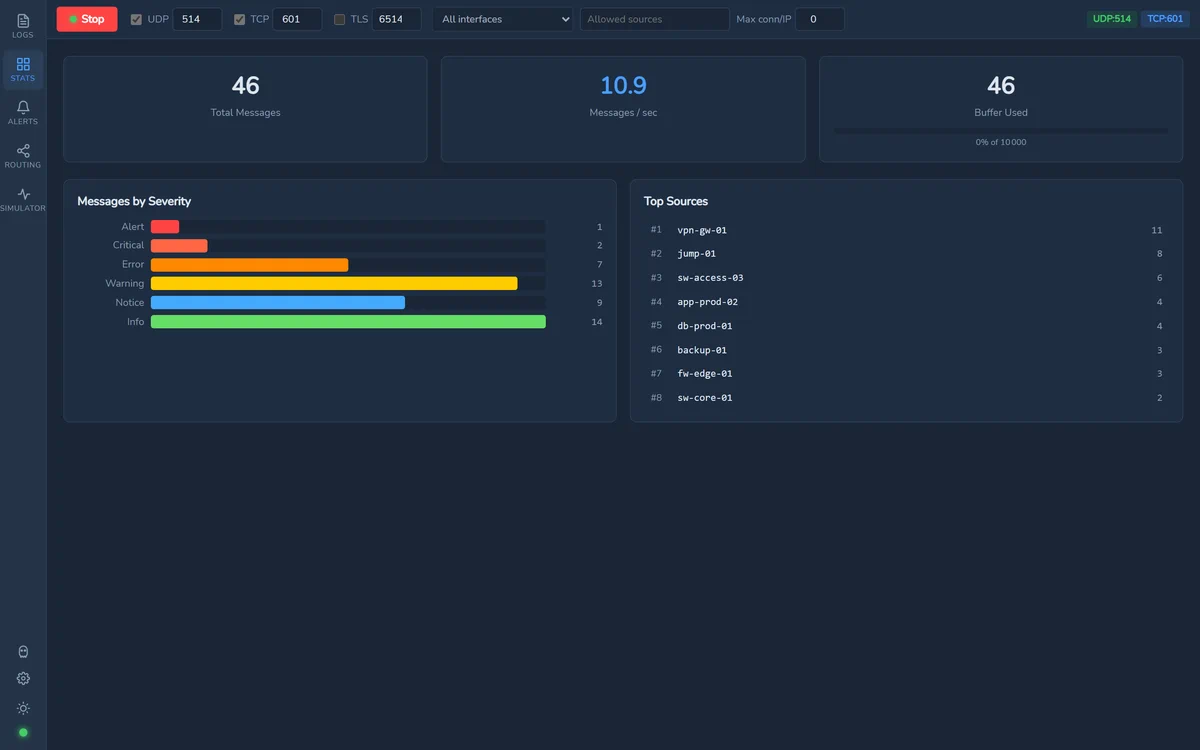Open the Logs view in sidebar
The height and width of the screenshot is (750, 1200).
[x=23, y=26]
